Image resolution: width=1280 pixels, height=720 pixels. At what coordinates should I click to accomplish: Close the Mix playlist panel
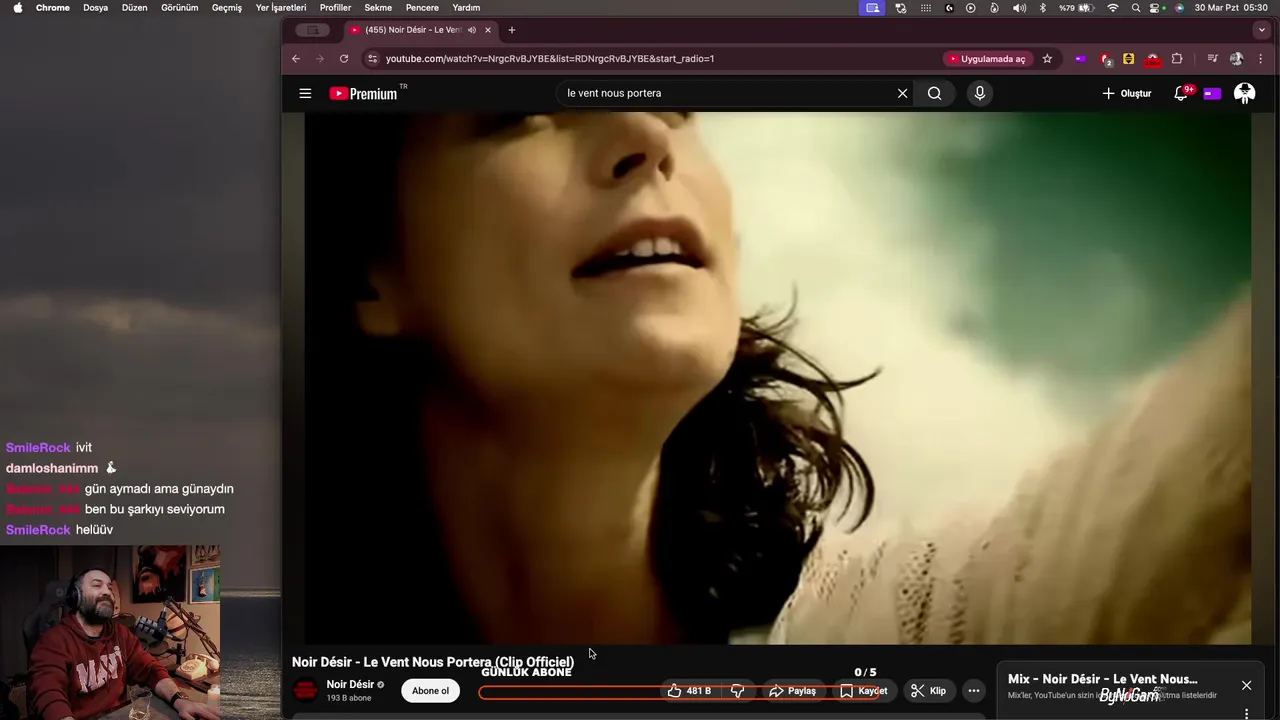(x=1246, y=685)
